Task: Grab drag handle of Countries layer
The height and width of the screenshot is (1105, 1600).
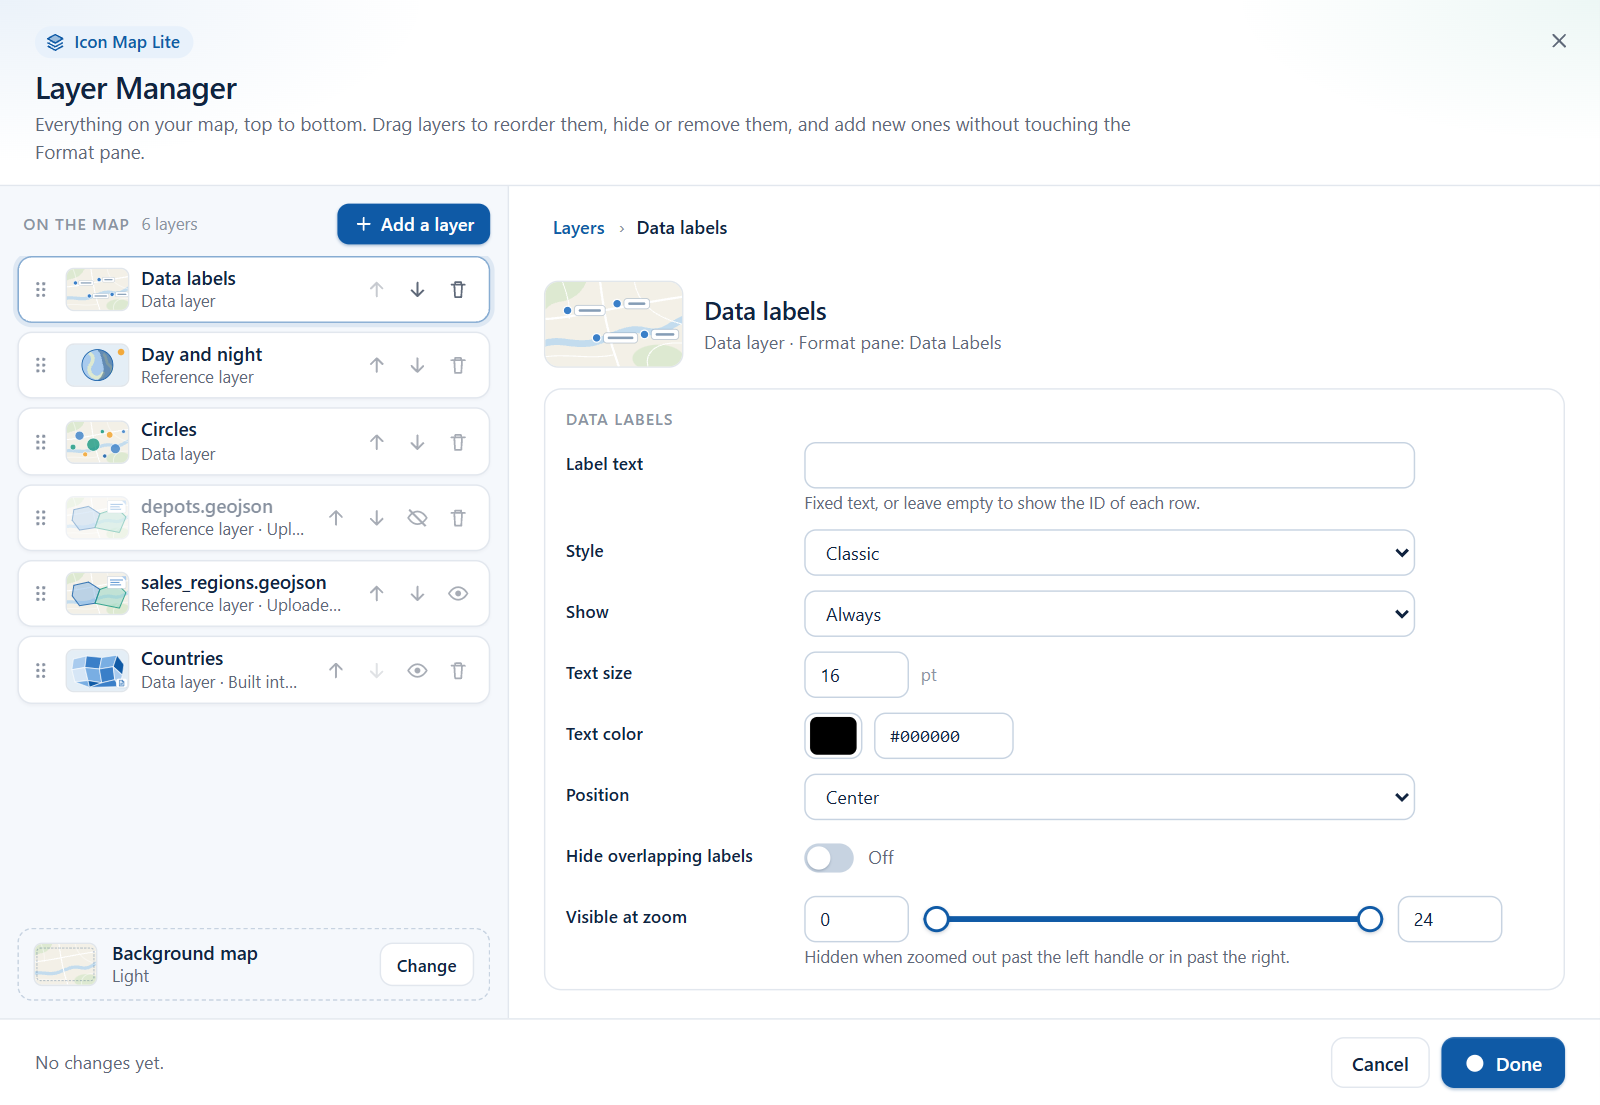Action: 41,671
